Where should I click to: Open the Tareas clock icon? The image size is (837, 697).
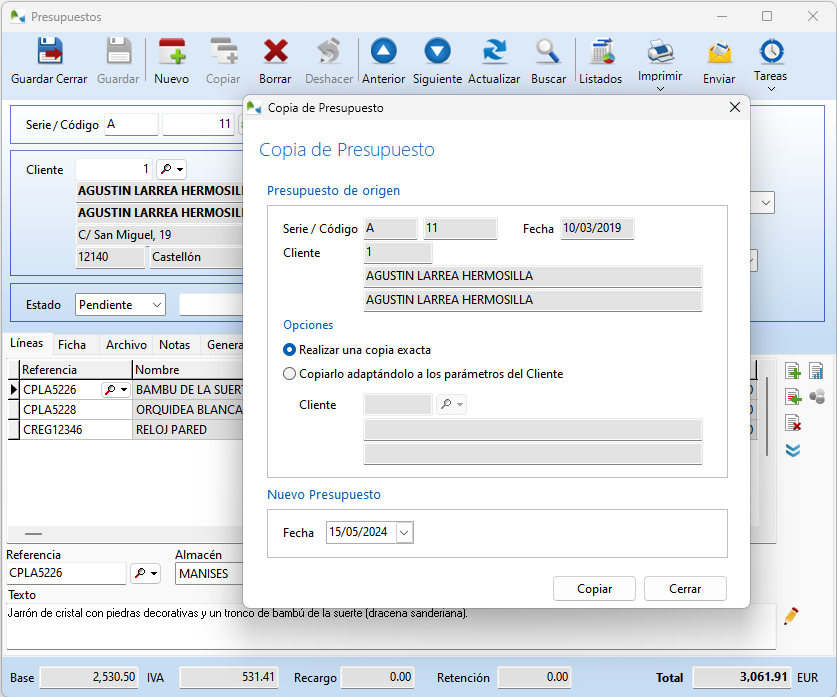(770, 50)
